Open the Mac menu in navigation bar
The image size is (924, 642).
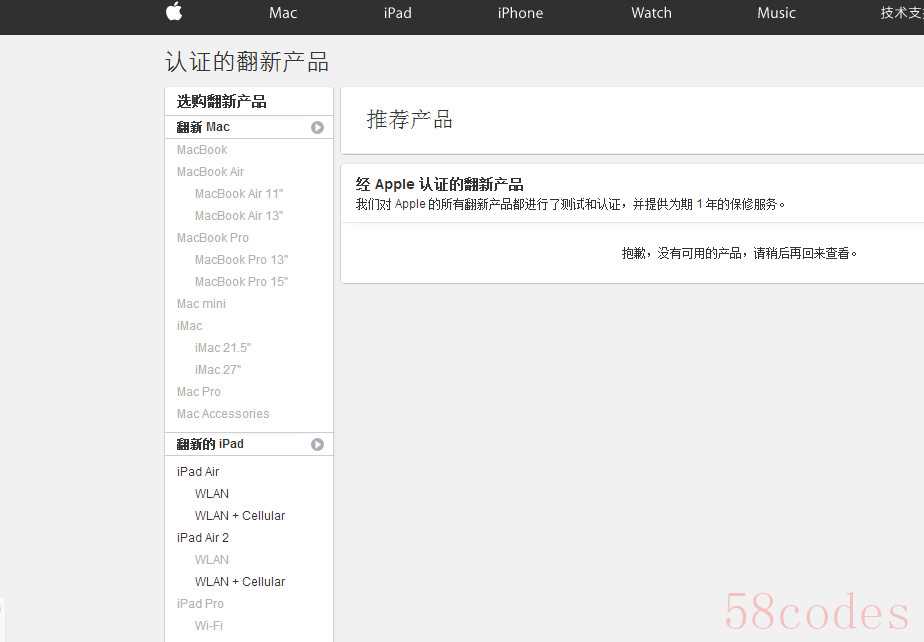[283, 13]
